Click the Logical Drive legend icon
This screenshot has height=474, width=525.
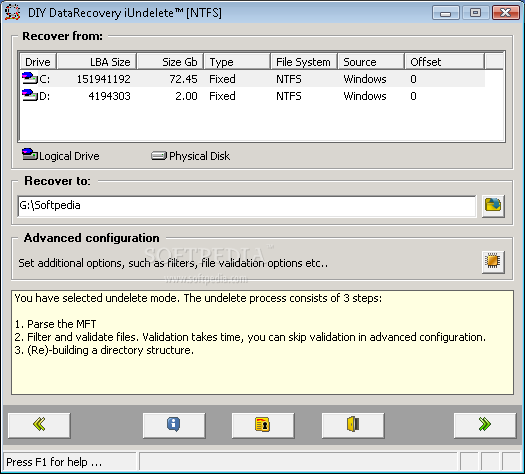(x=29, y=155)
